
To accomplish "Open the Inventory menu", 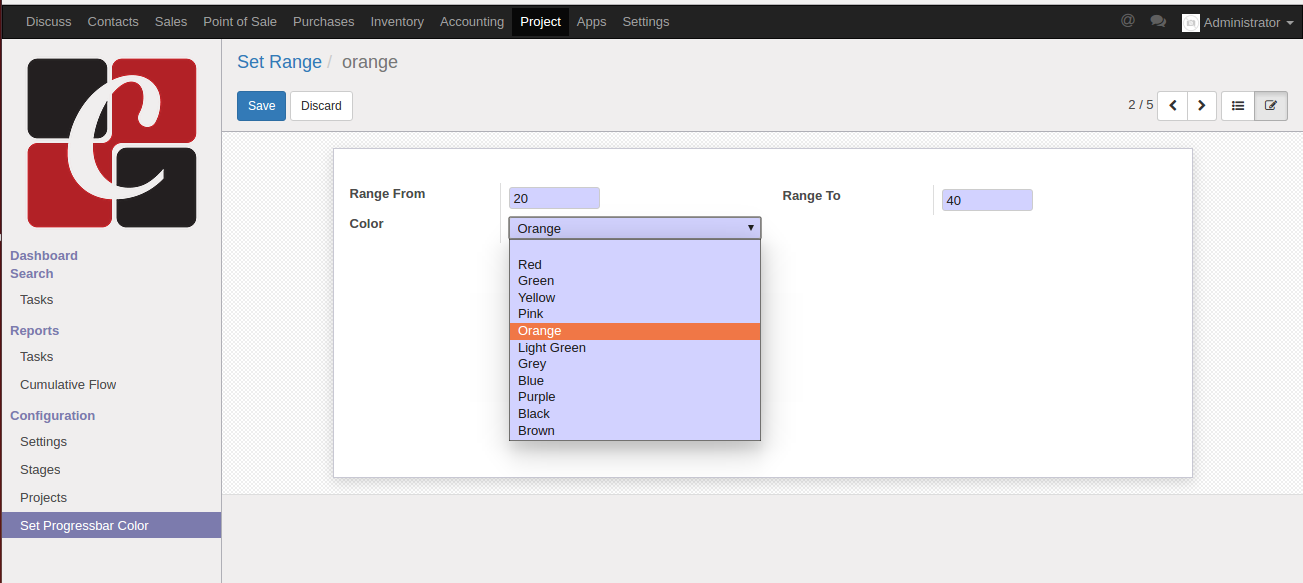I will (397, 21).
